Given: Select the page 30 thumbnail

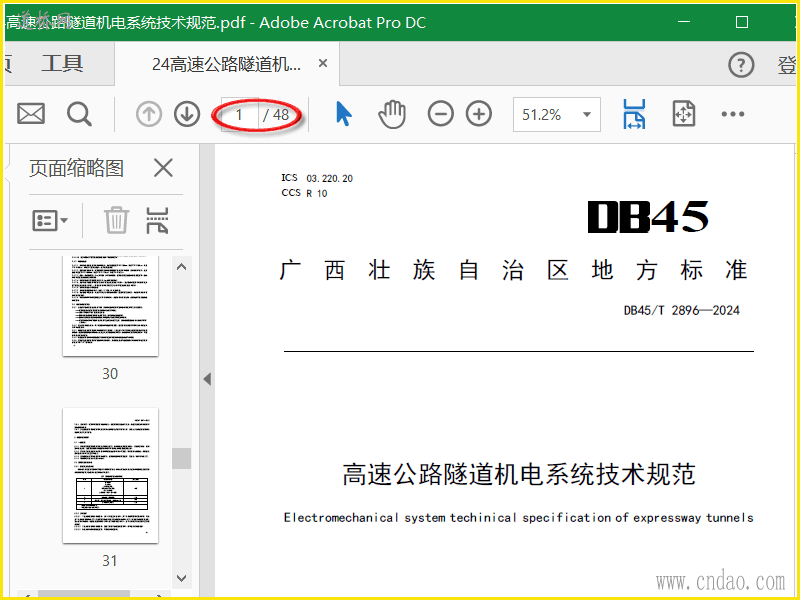Looking at the screenshot, I should (x=110, y=306).
